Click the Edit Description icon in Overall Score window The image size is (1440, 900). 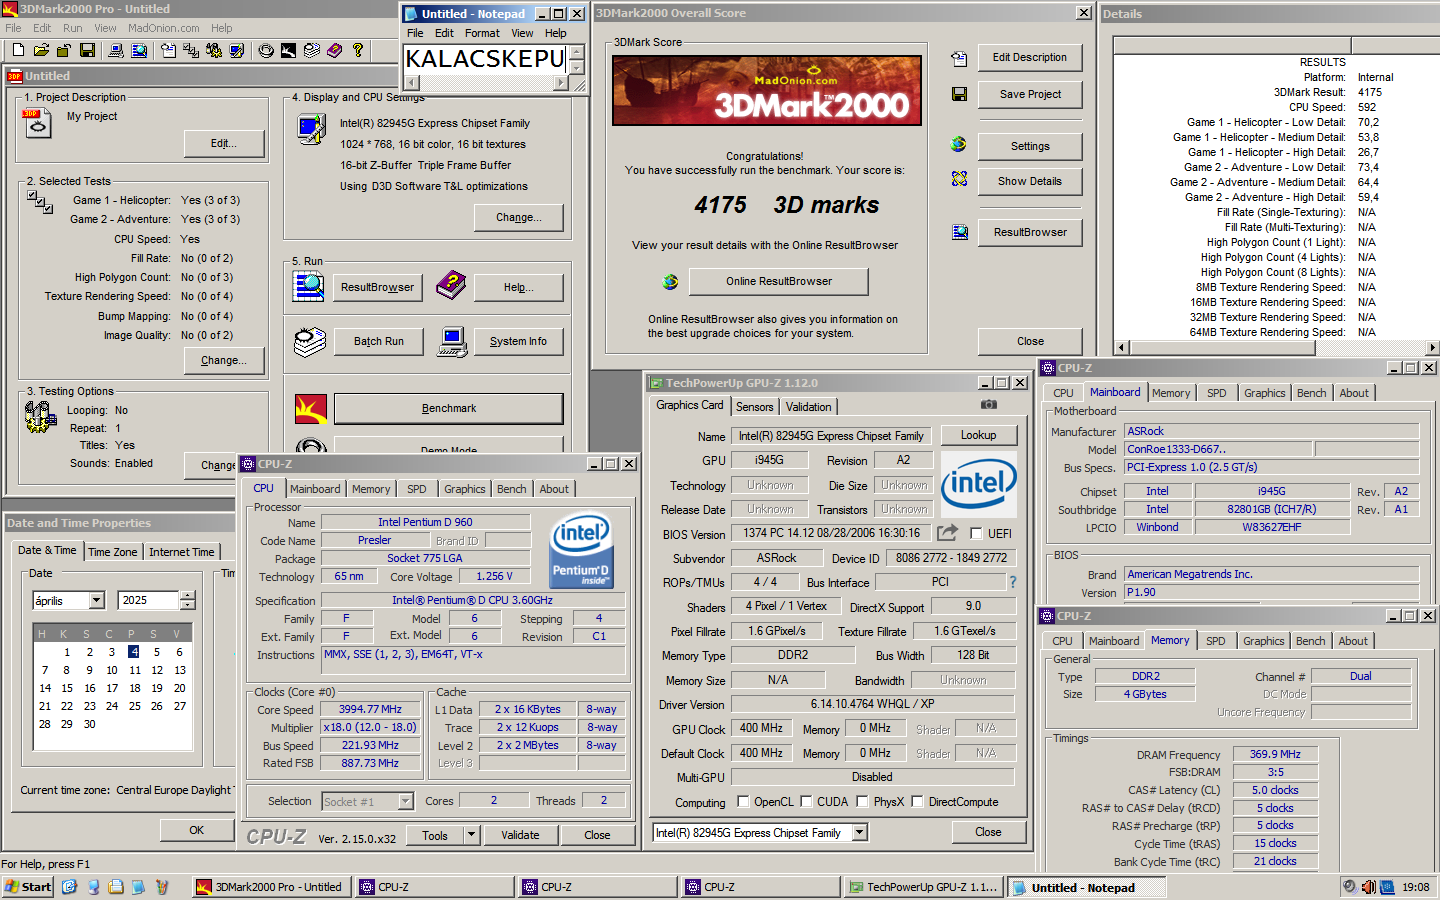pos(959,59)
